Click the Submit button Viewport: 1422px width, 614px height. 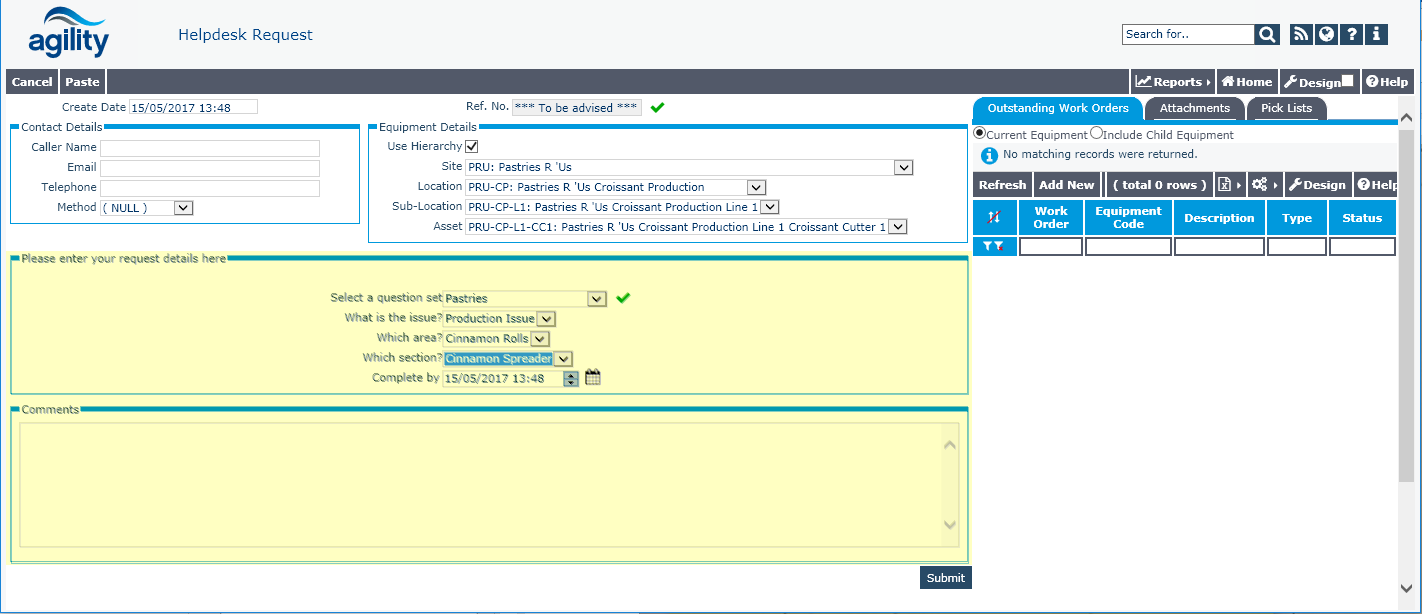click(945, 578)
